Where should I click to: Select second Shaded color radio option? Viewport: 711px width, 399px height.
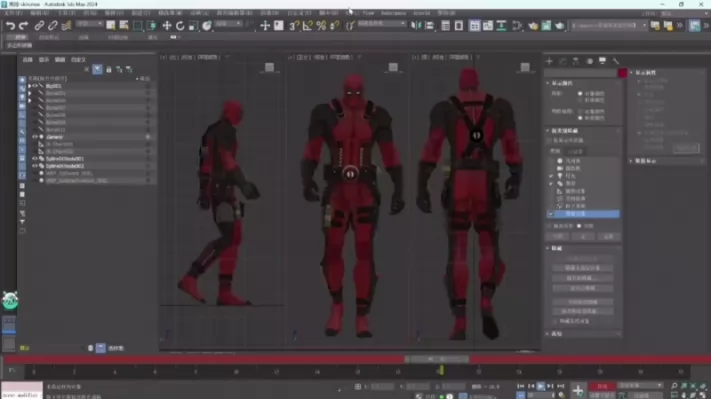(x=580, y=118)
